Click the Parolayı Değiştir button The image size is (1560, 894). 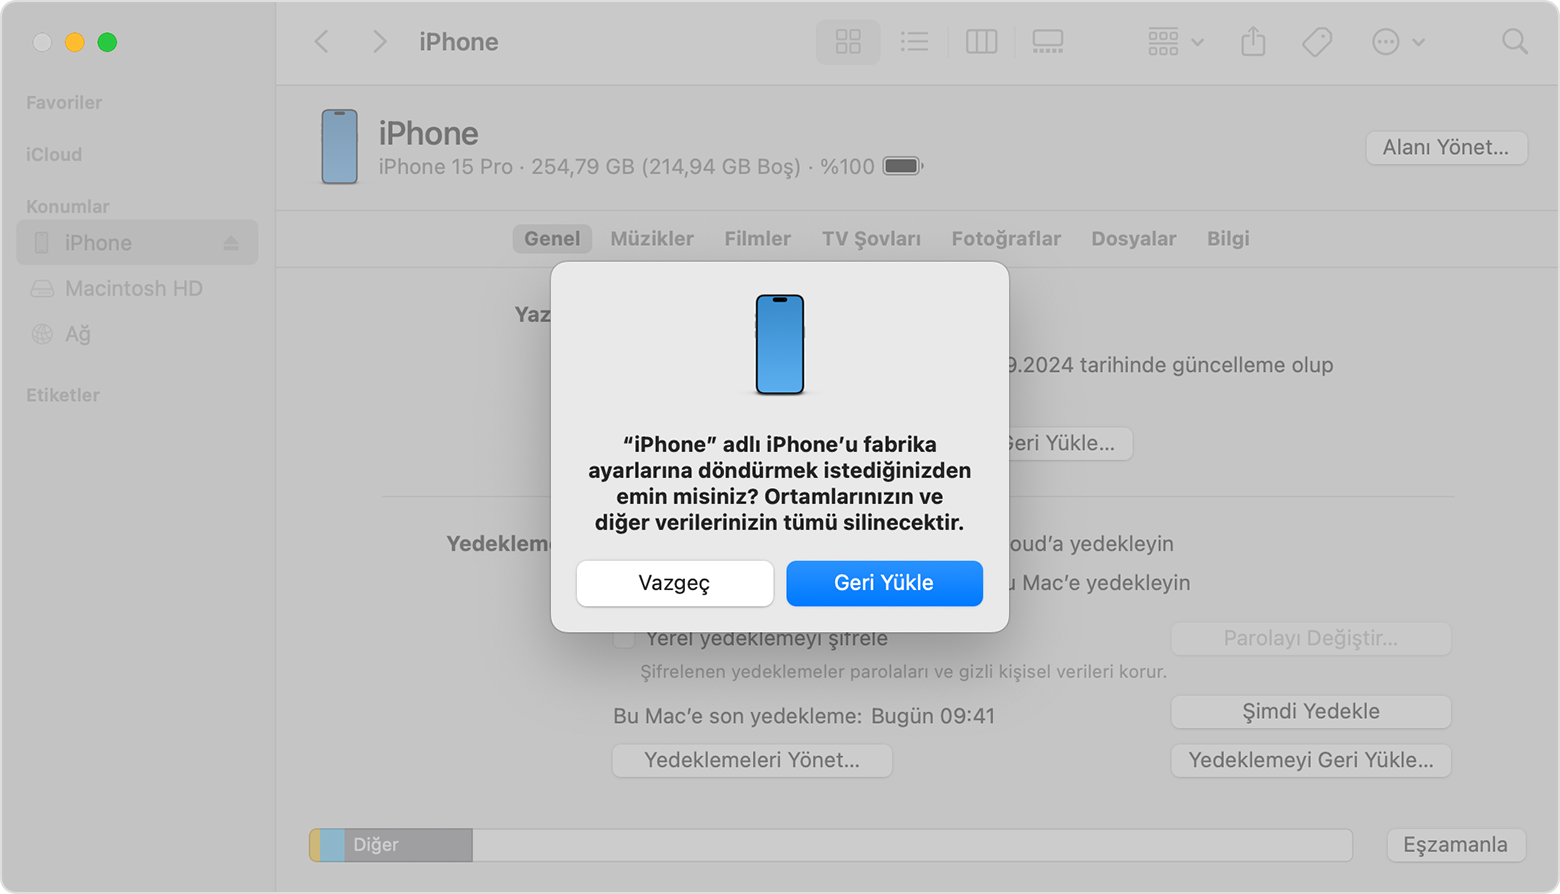1310,639
